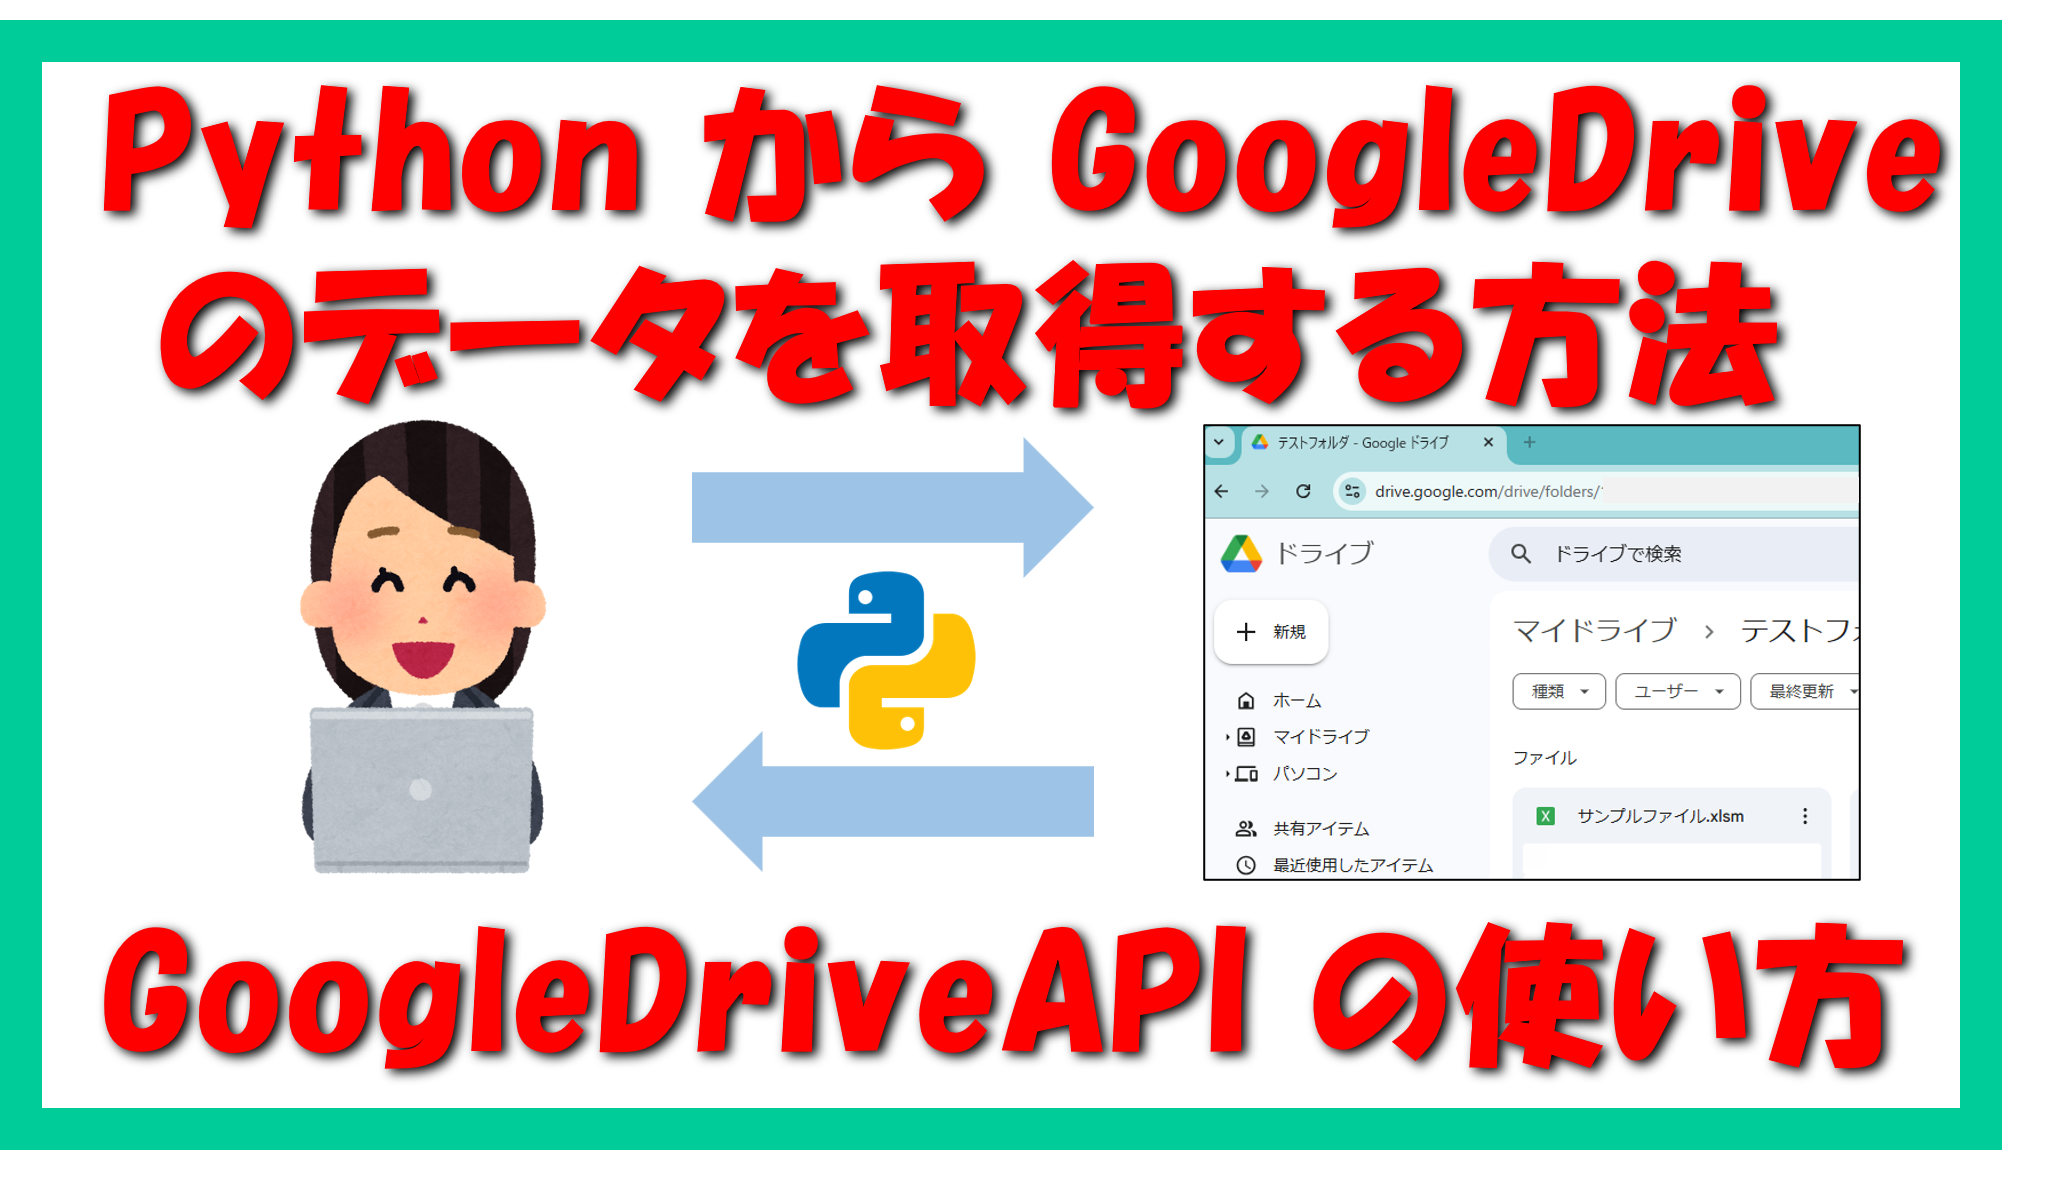Viewport: 2056px width, 1183px height.
Task: Click the Google Drive logo icon
Action: tap(1242, 553)
